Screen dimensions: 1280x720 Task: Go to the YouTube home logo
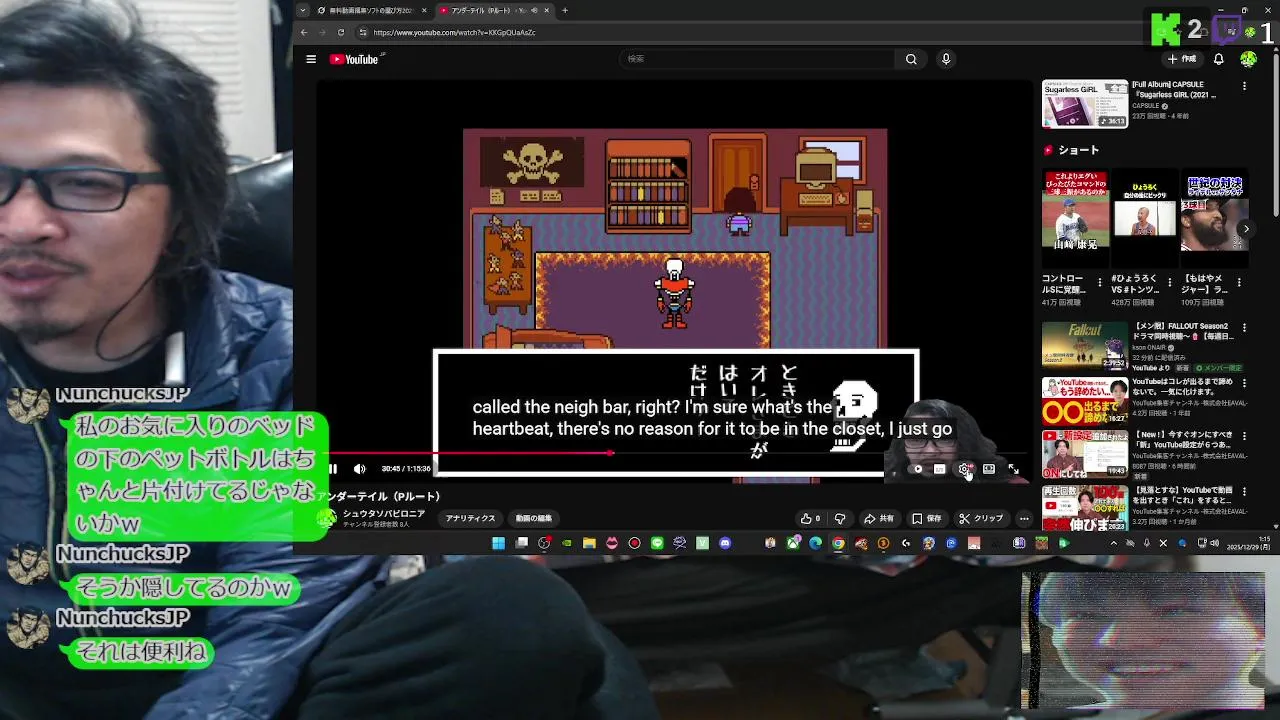click(x=355, y=59)
